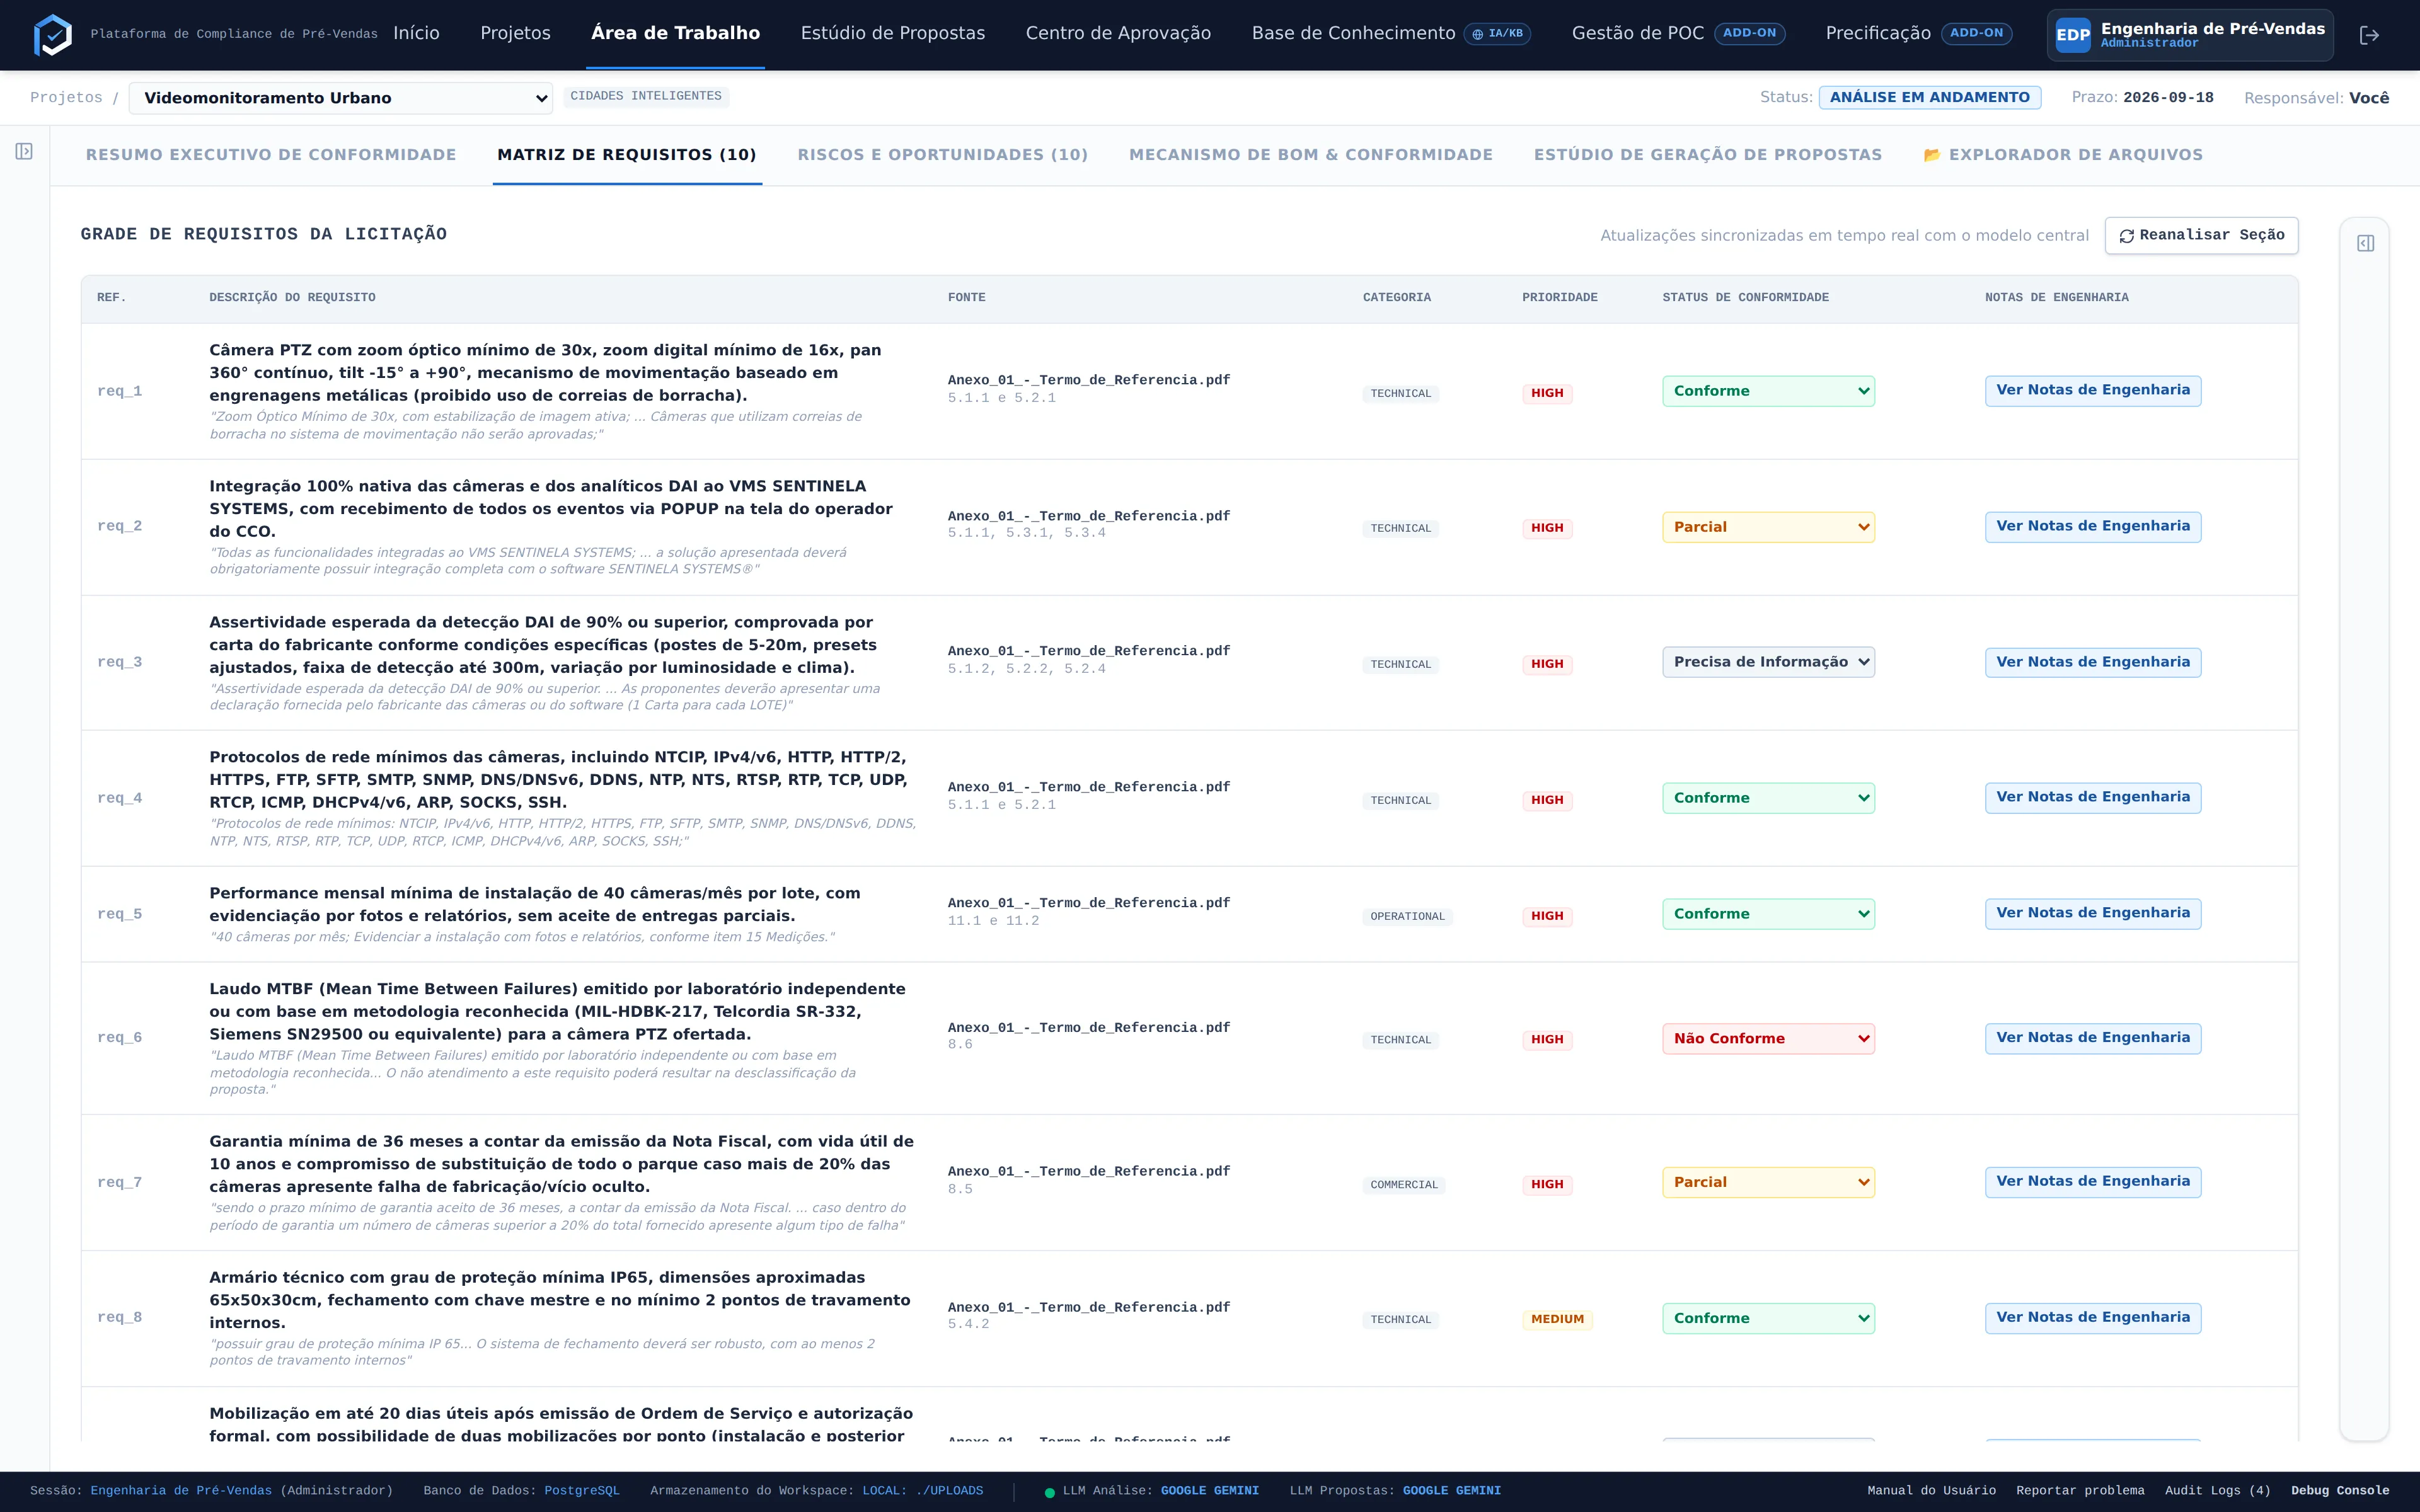Switch to Explorador de Arquivos tab
Image resolution: width=2420 pixels, height=1512 pixels.
pyautogui.click(x=2062, y=155)
